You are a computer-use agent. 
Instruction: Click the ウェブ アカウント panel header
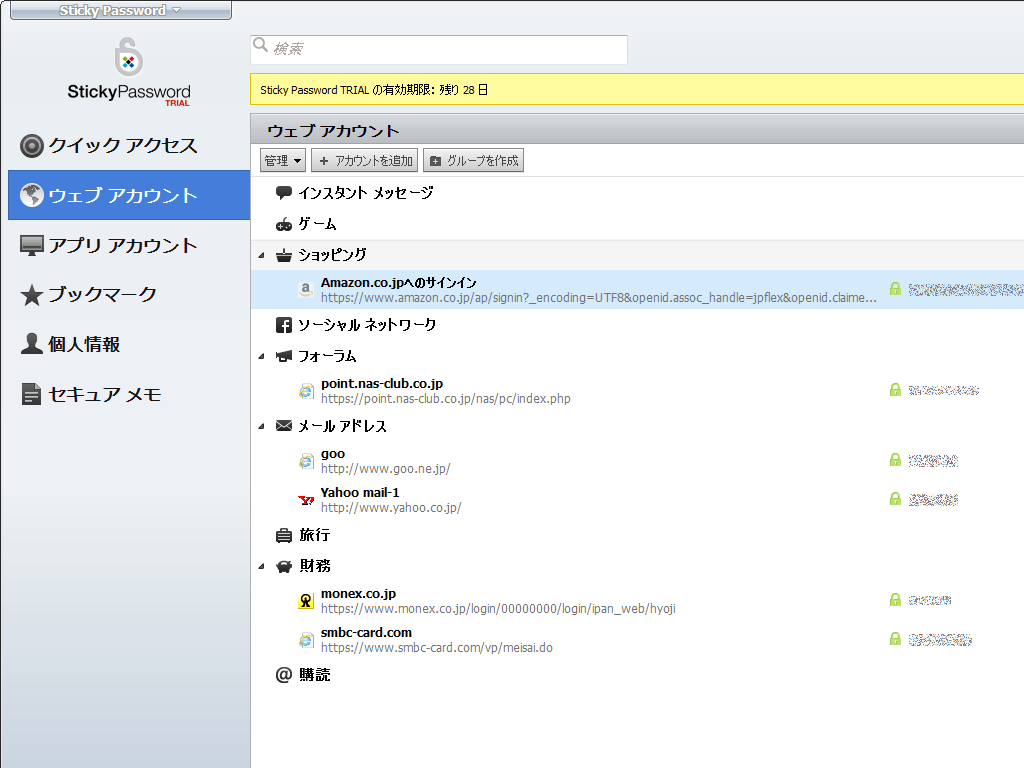point(637,131)
